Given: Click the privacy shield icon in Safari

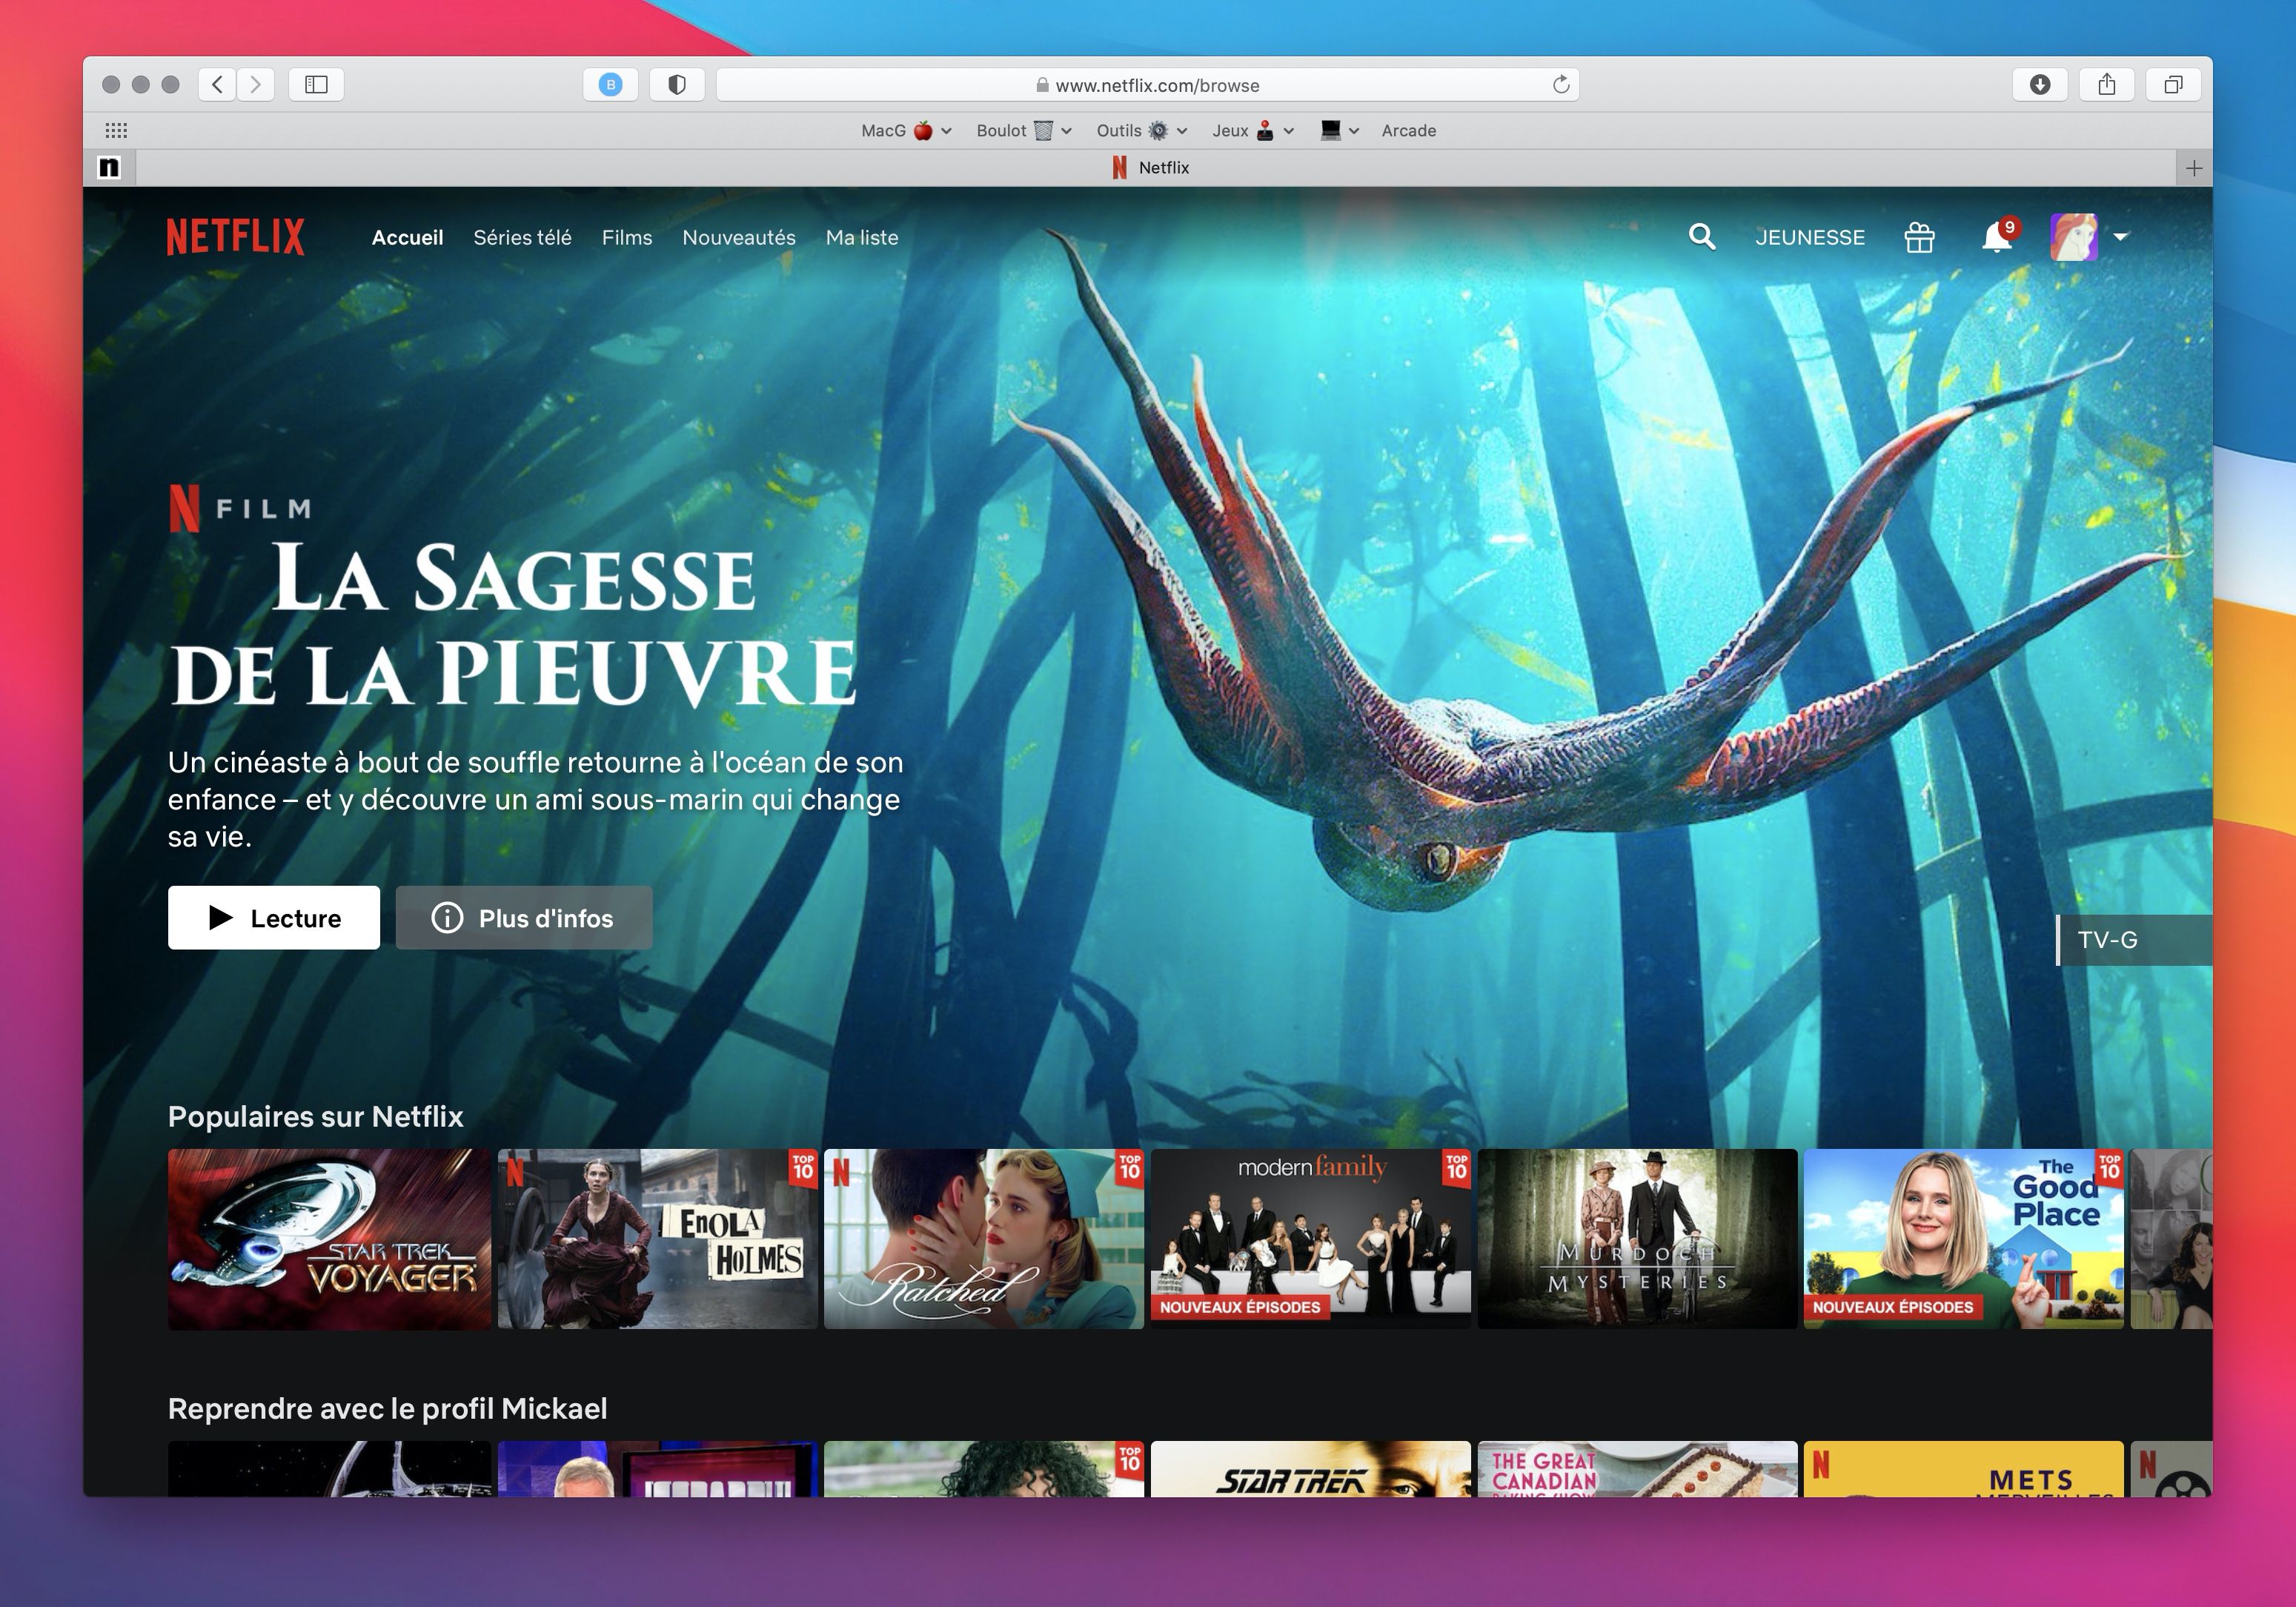Looking at the screenshot, I should [x=678, y=85].
